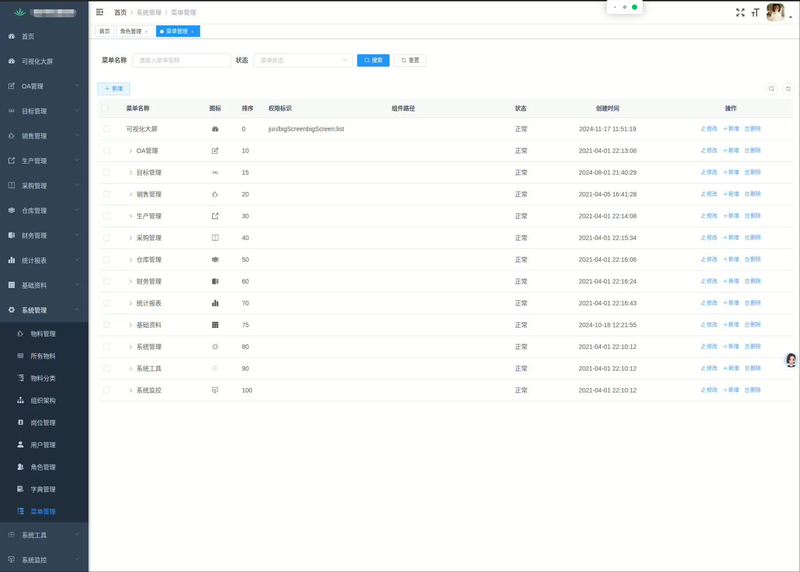
Task: Check the select-all checkbox in table header
Action: click(106, 108)
